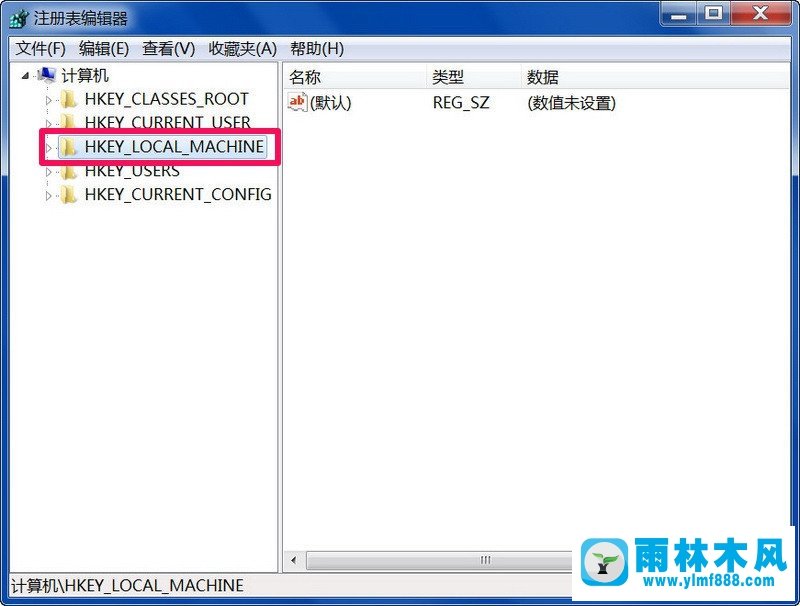The image size is (800, 606).
Task: Expand the HKEY_CLASSES_ROOT tree node
Action: (48, 100)
